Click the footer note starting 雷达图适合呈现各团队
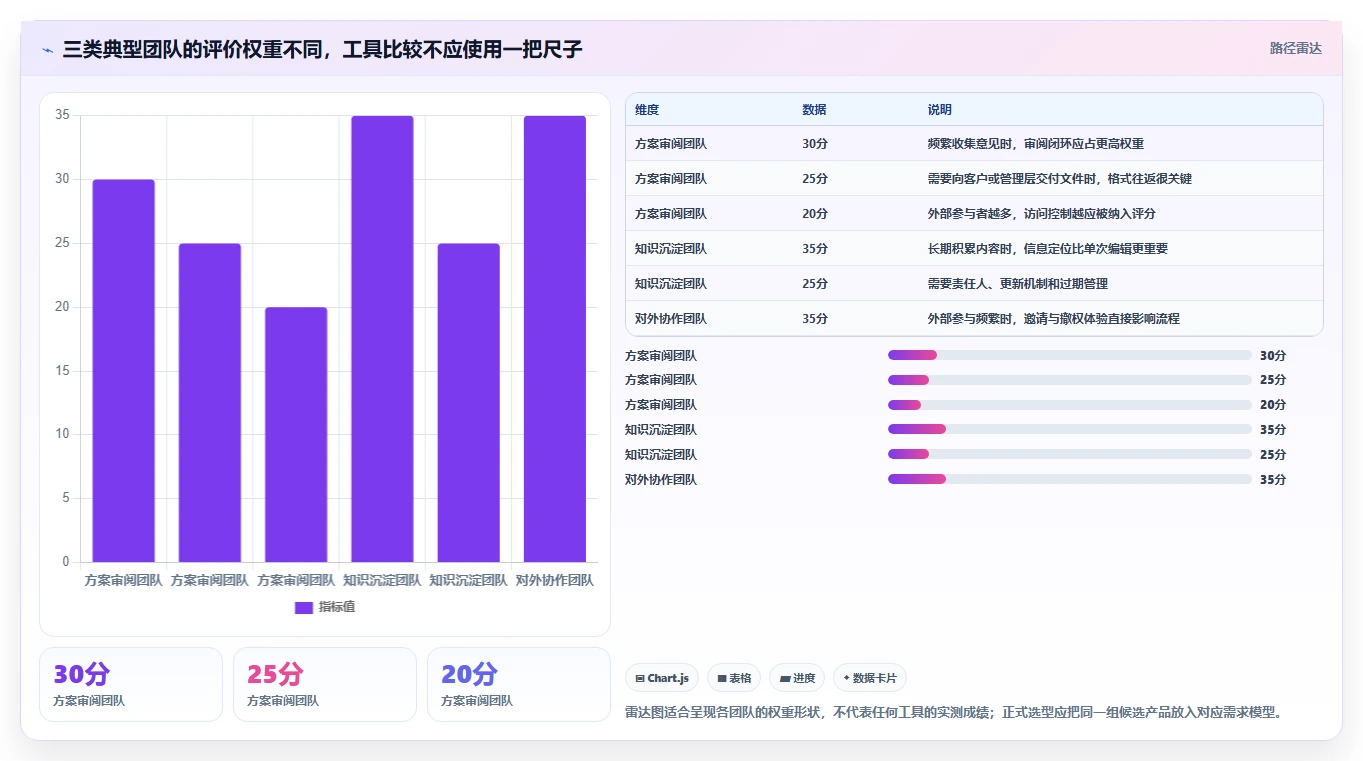 pyautogui.click(x=954, y=713)
